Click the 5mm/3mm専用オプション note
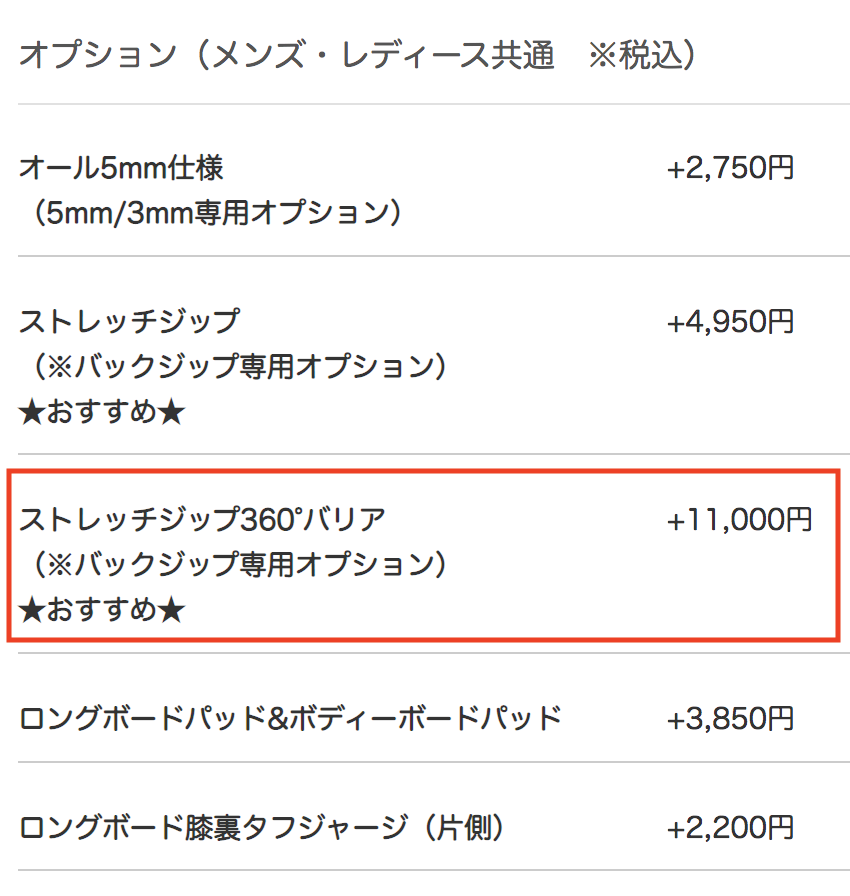850x896 pixels. (x=217, y=213)
